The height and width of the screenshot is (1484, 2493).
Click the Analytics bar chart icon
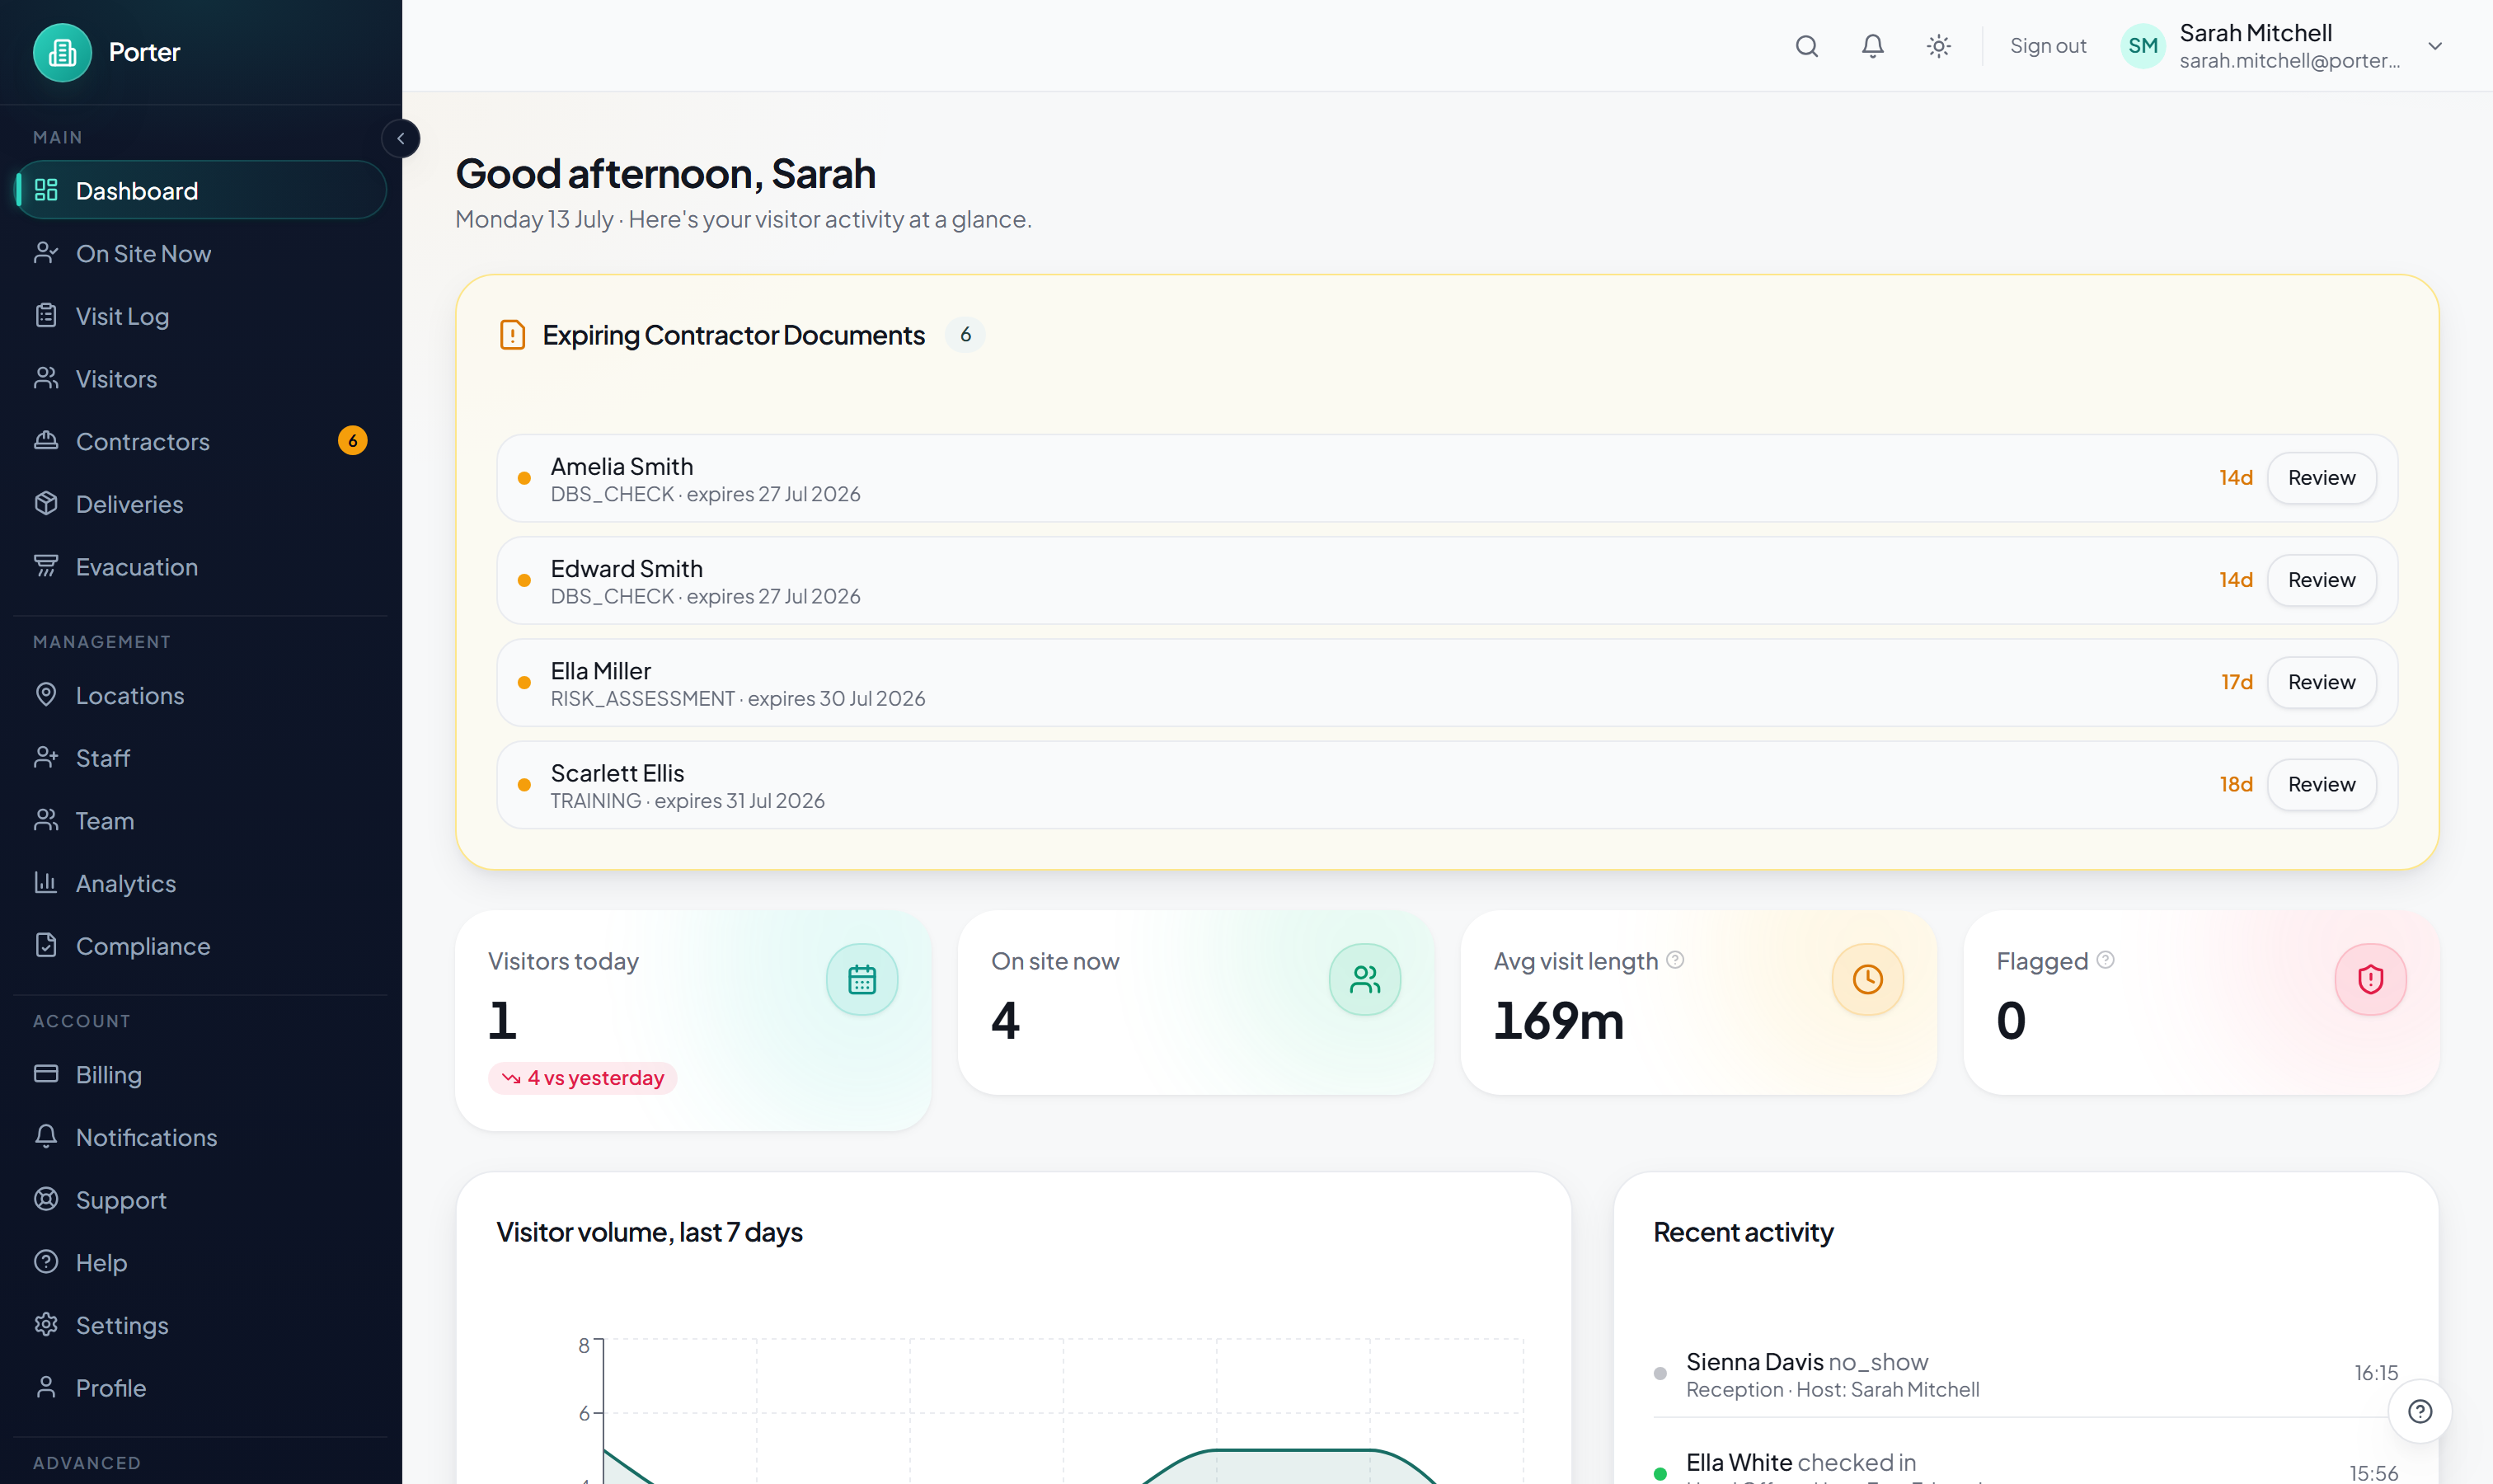[46, 882]
